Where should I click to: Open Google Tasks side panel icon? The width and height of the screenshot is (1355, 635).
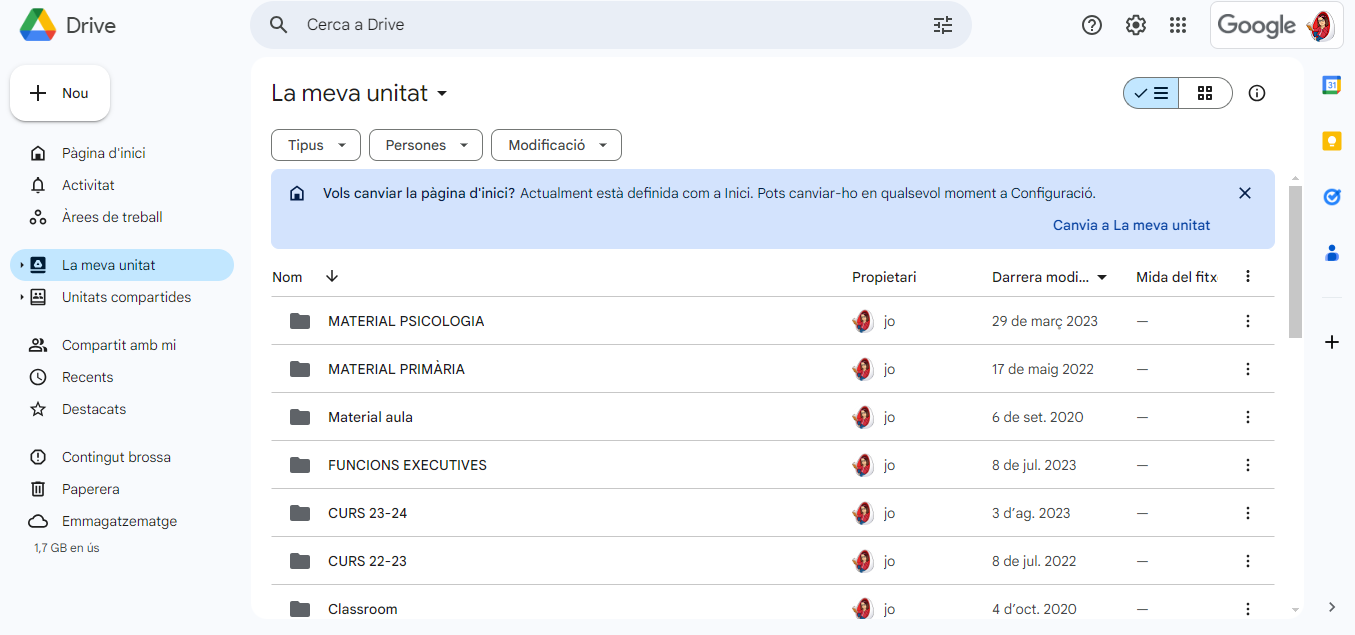1331,197
